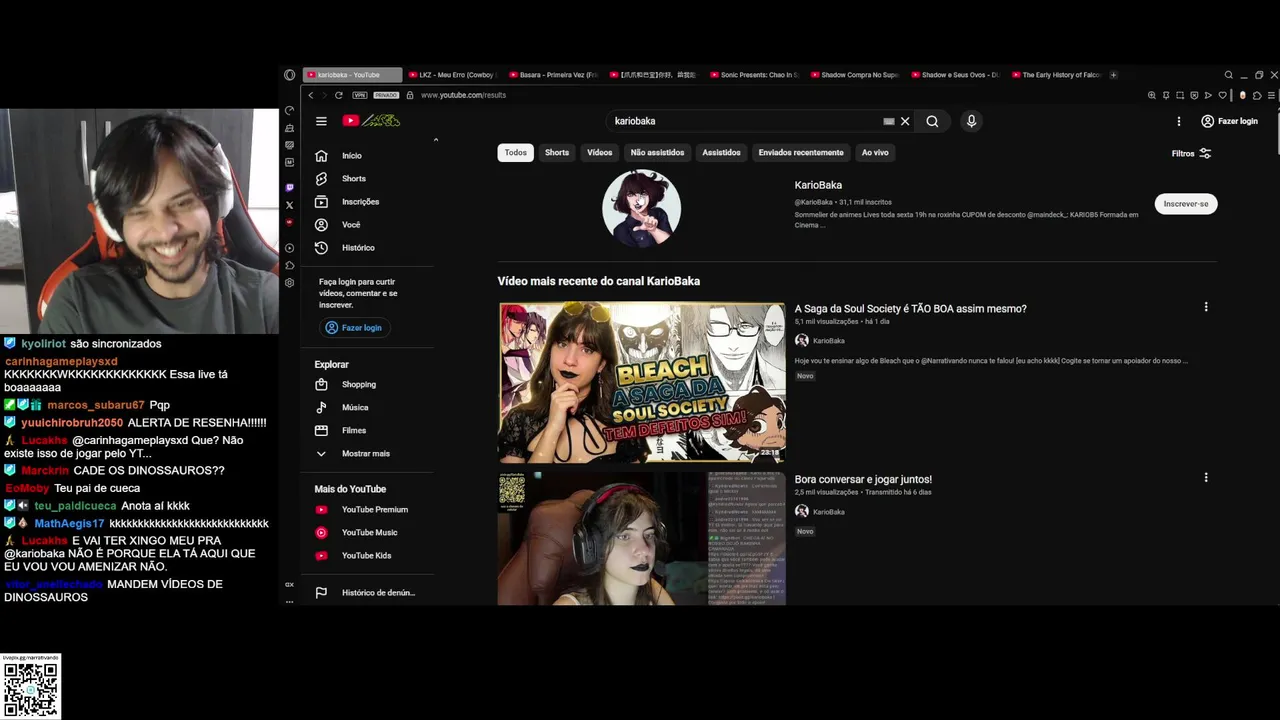Switch to The Early History of Falcon tab
The width and height of the screenshot is (1280, 720).
(1056, 75)
